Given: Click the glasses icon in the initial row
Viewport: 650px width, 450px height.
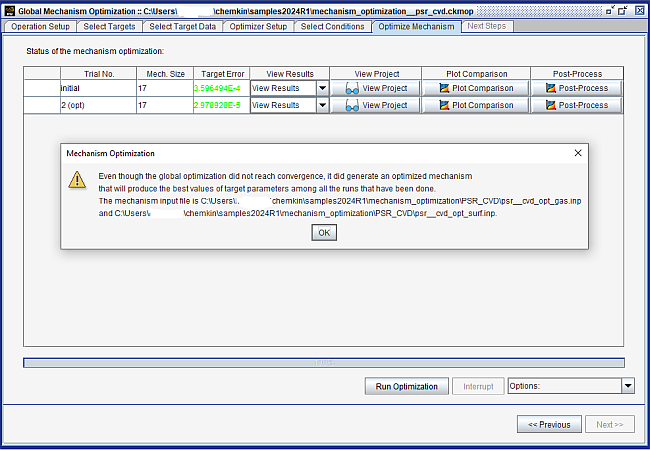Looking at the screenshot, I should (352, 89).
